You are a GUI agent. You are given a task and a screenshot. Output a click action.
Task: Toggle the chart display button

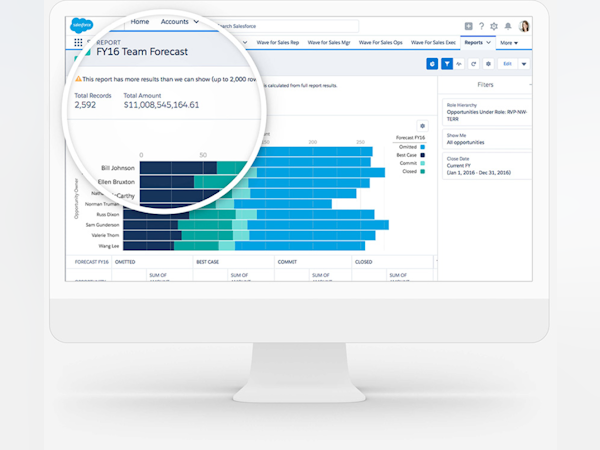pyautogui.click(x=432, y=64)
